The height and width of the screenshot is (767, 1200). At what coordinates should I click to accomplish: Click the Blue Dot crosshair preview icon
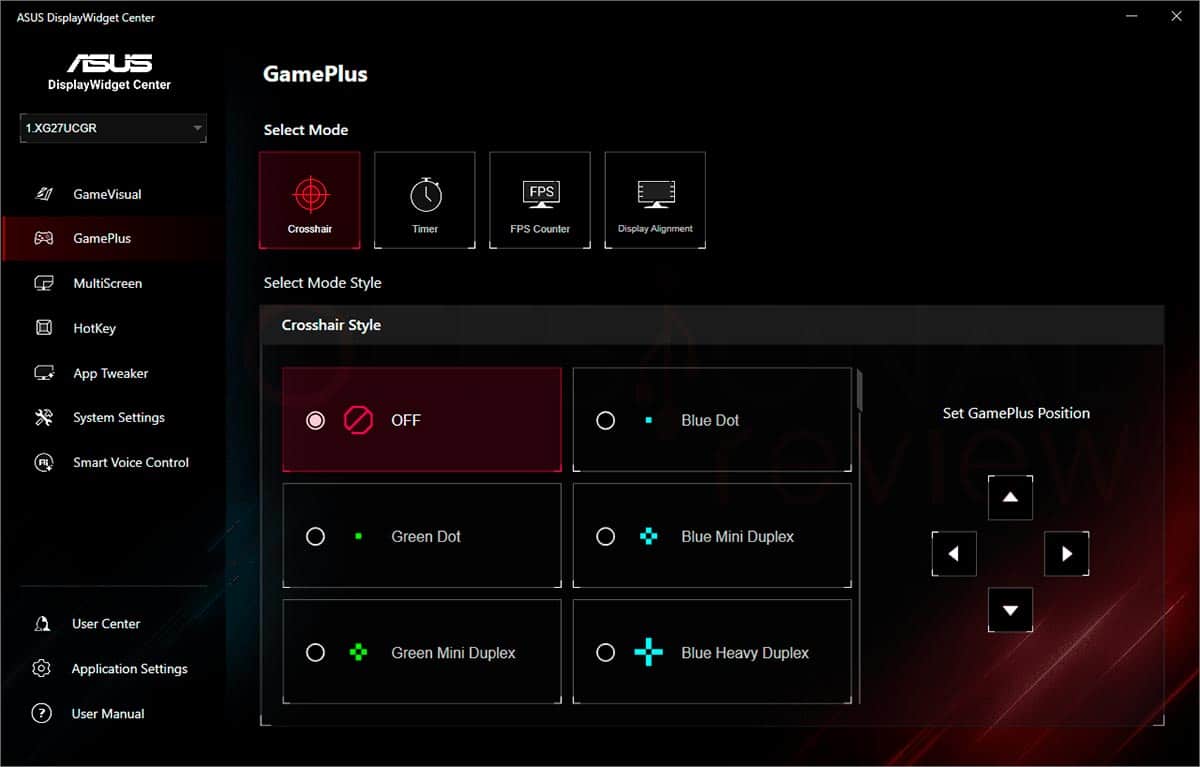pos(649,421)
